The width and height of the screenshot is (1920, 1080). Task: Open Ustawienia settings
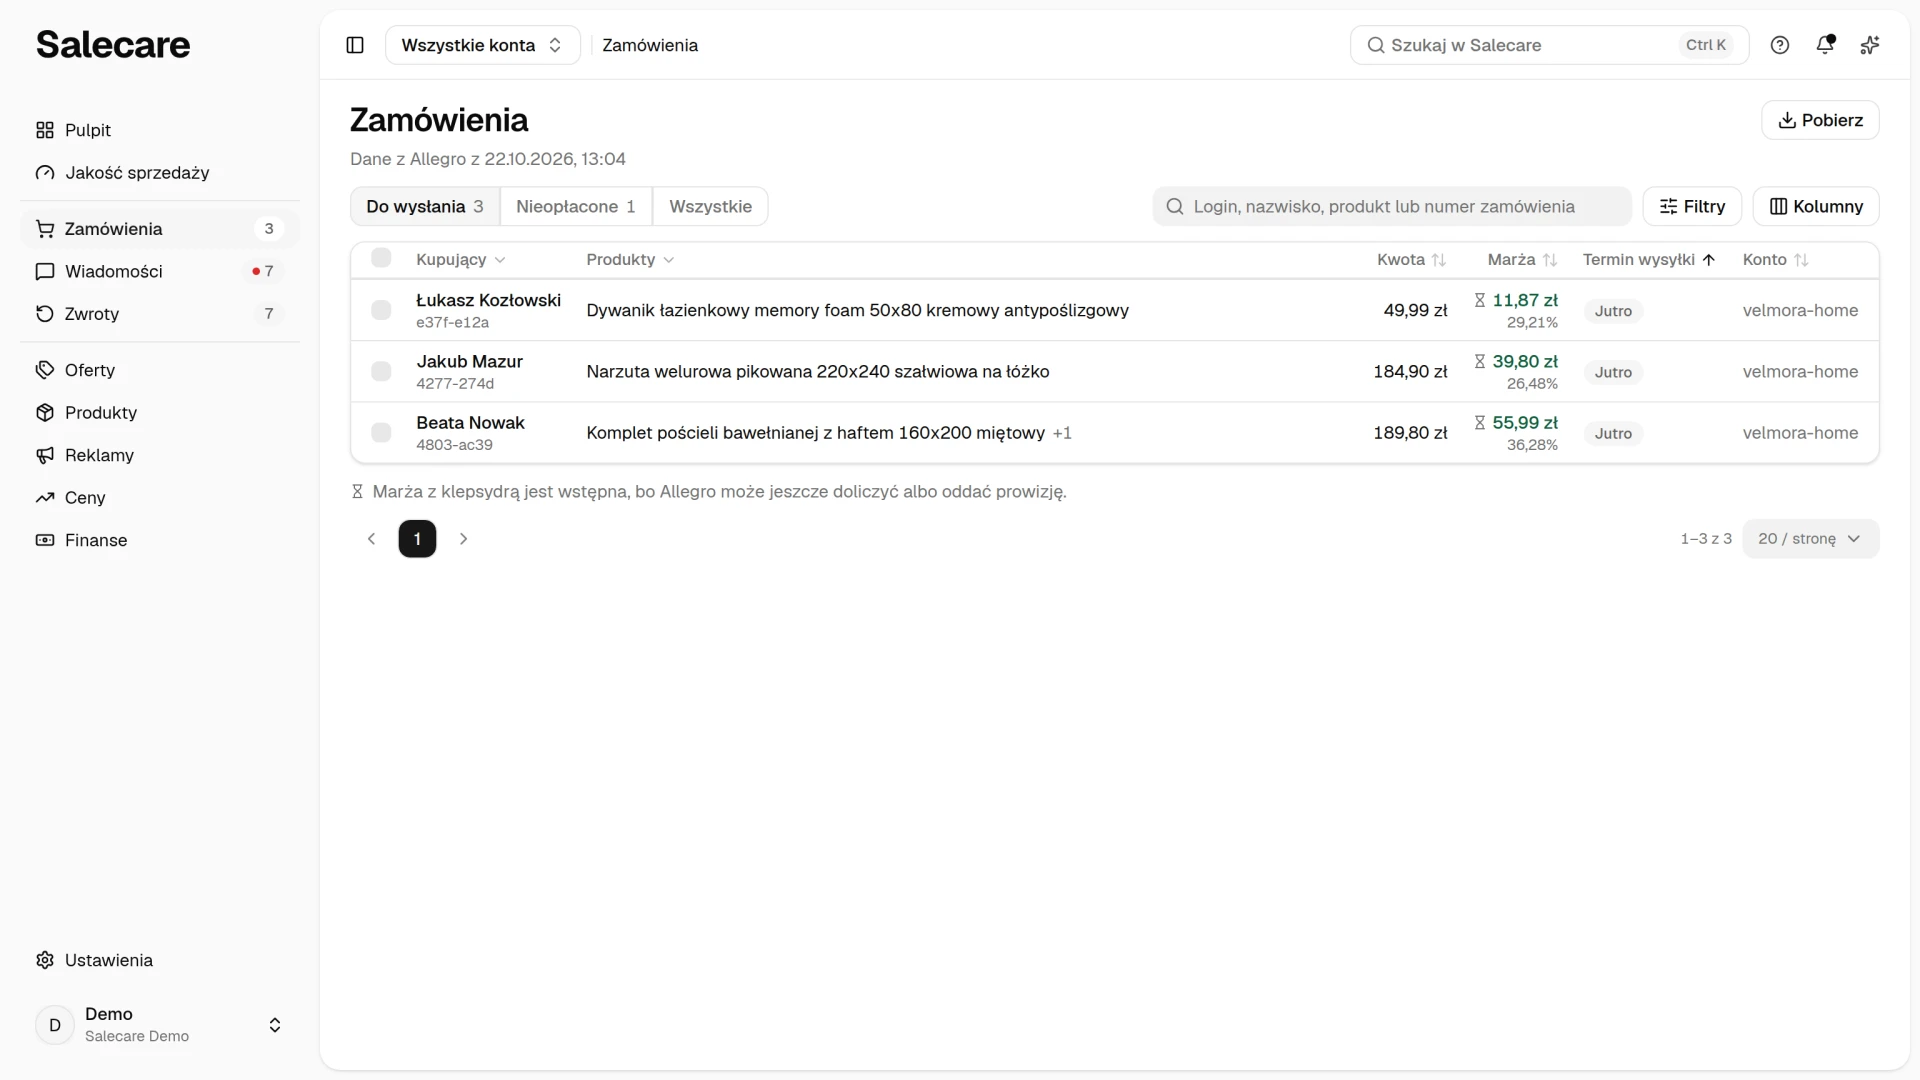(x=160, y=960)
